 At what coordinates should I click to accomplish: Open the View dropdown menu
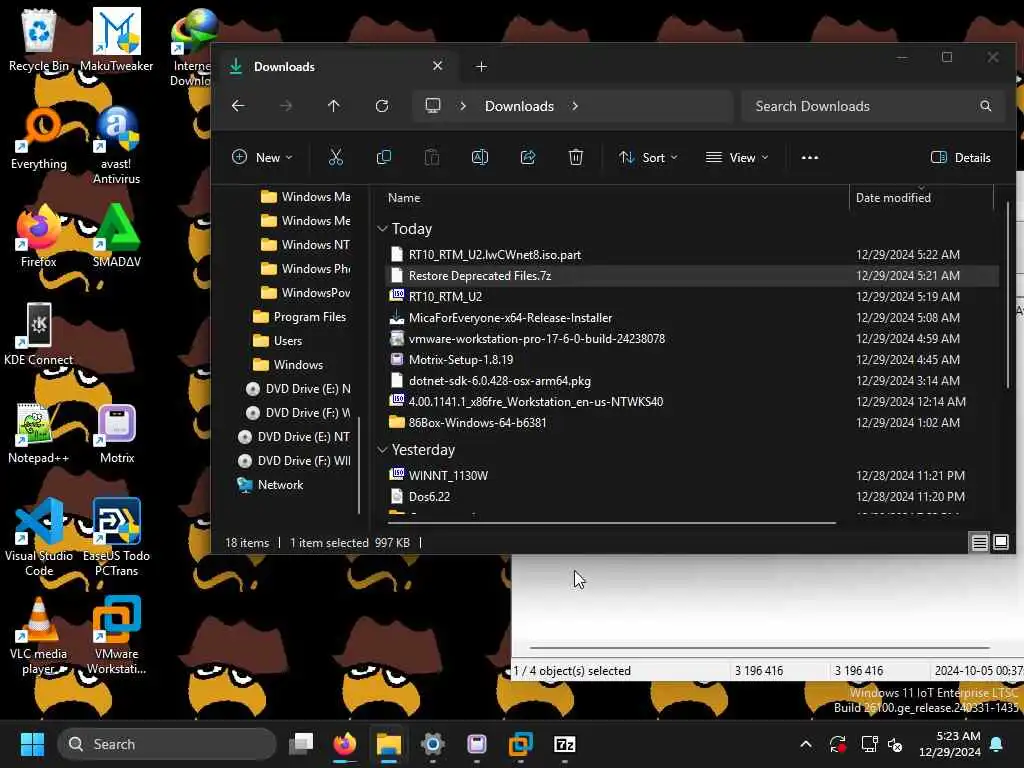click(x=737, y=157)
